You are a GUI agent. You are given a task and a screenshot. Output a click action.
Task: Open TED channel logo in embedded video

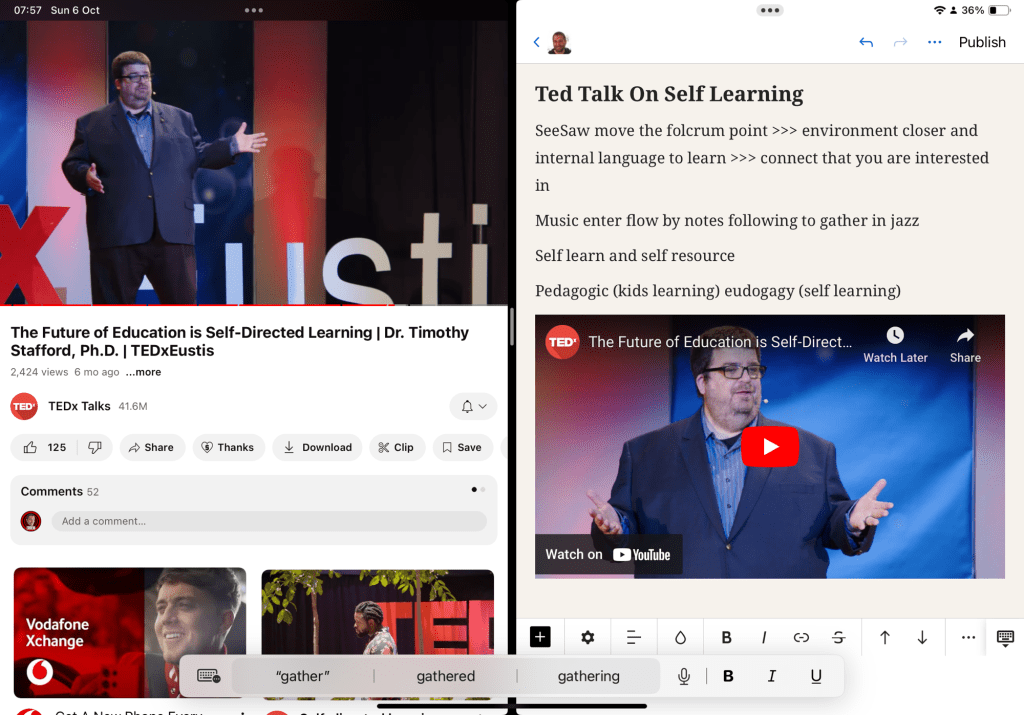click(x=562, y=342)
